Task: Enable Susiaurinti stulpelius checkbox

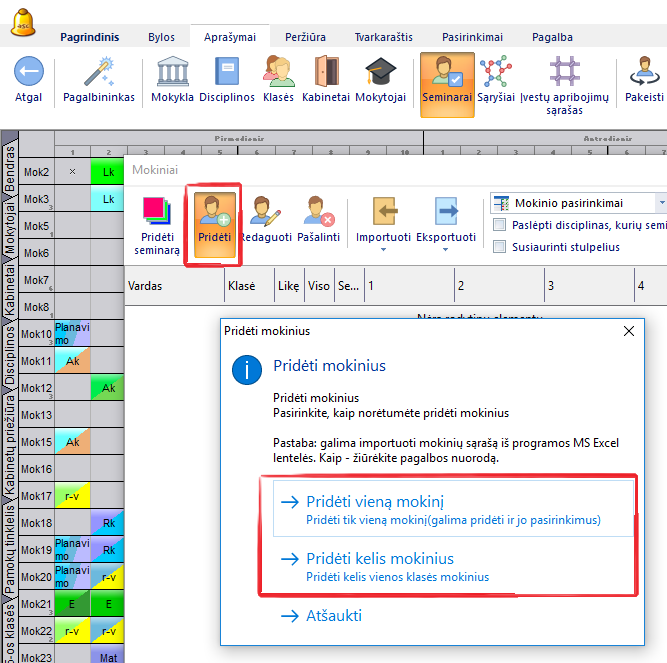Action: (500, 247)
